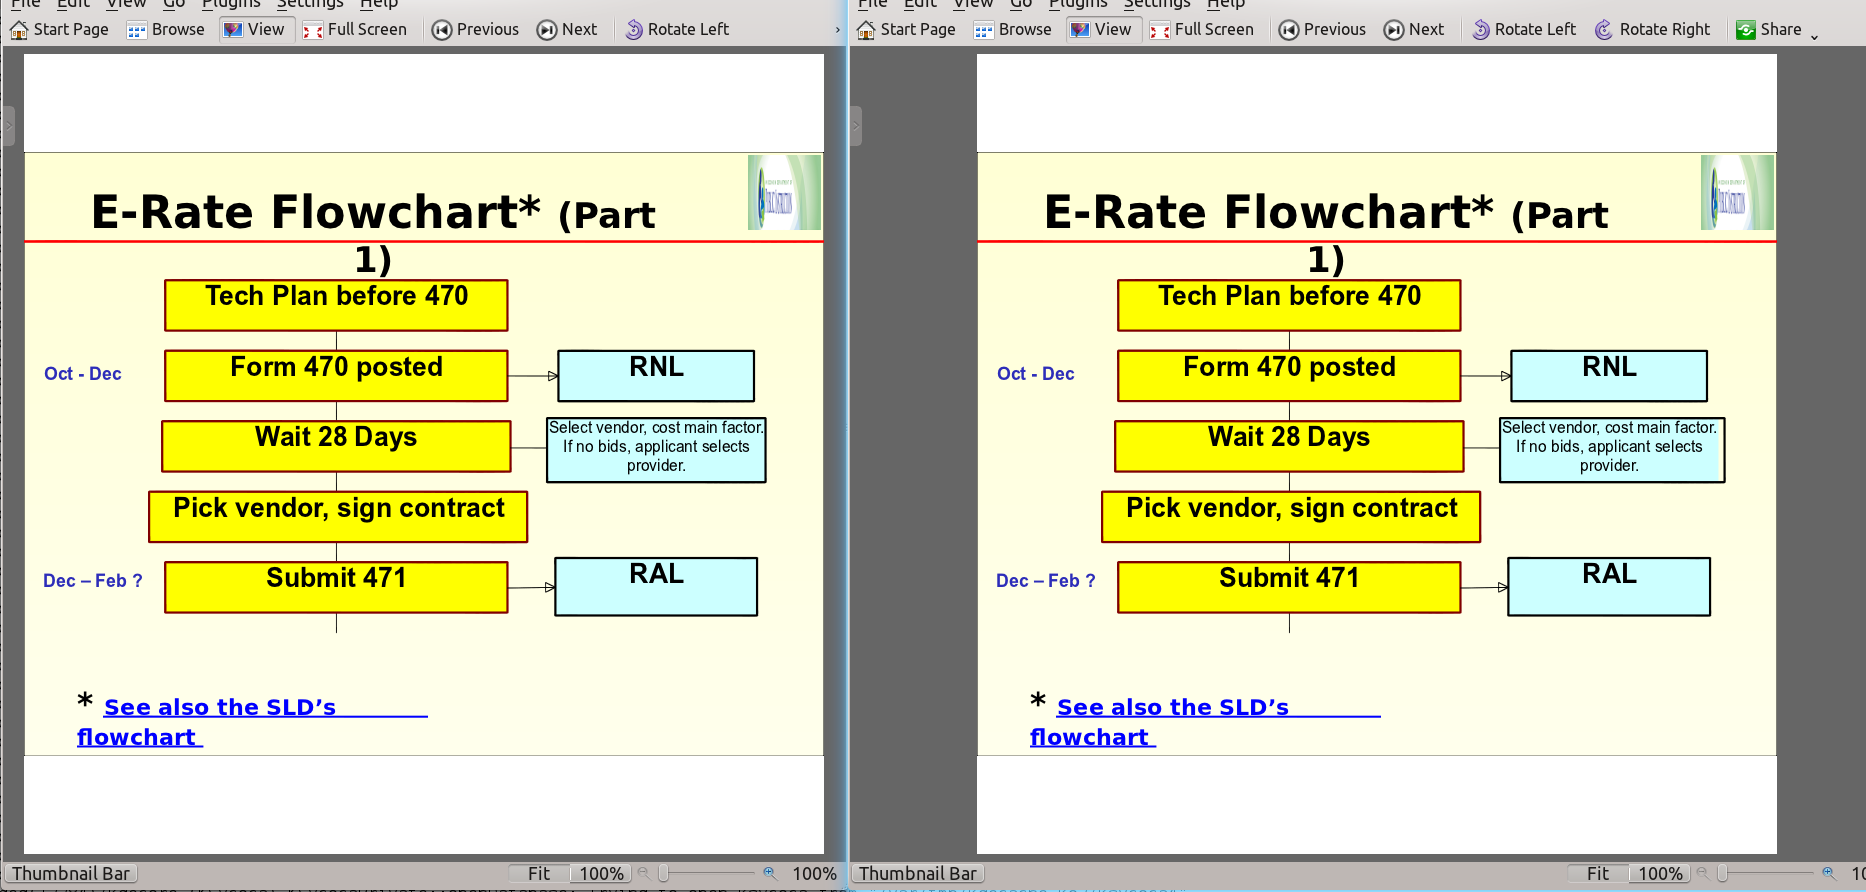Toggle the Fit zoom button in right window
Image resolution: width=1866 pixels, height=892 pixels.
1597,874
